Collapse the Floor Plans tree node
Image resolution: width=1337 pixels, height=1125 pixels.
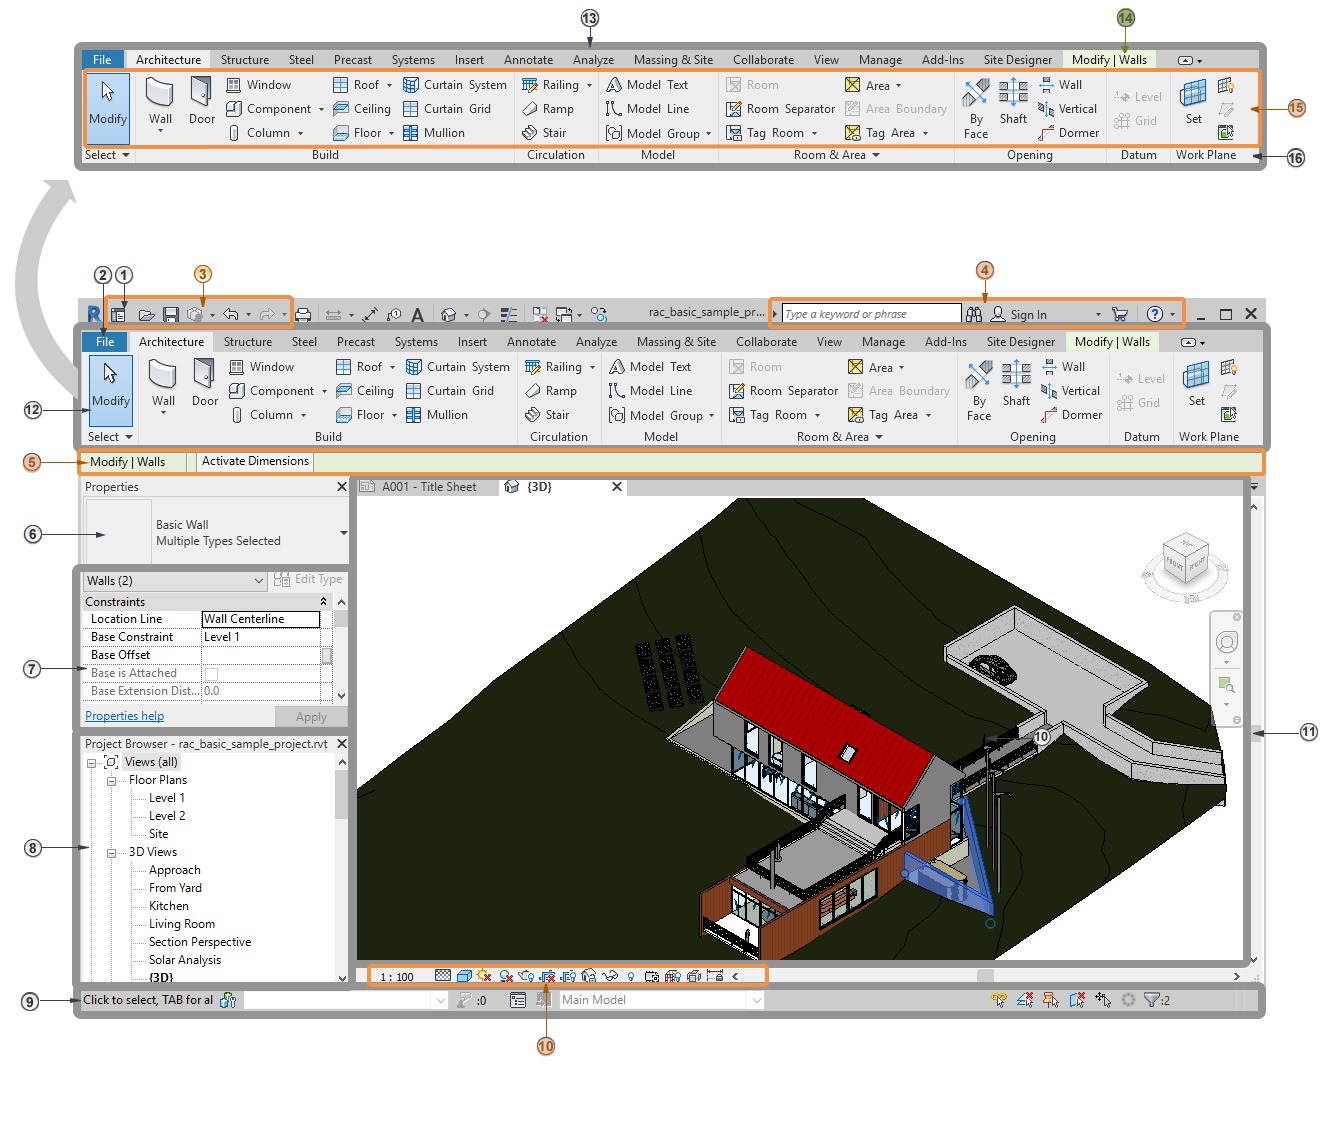[x=112, y=781]
